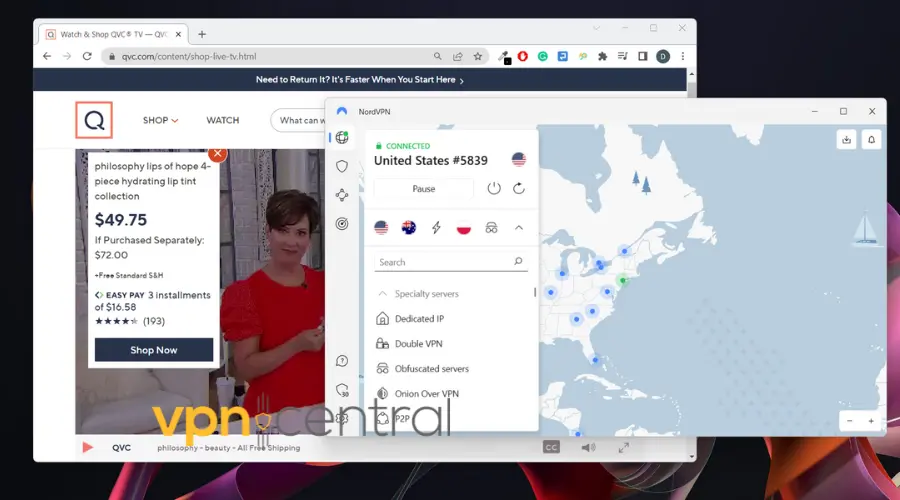Close the product overlay with orange X
Screen dimensions: 900x500
click(218, 153)
